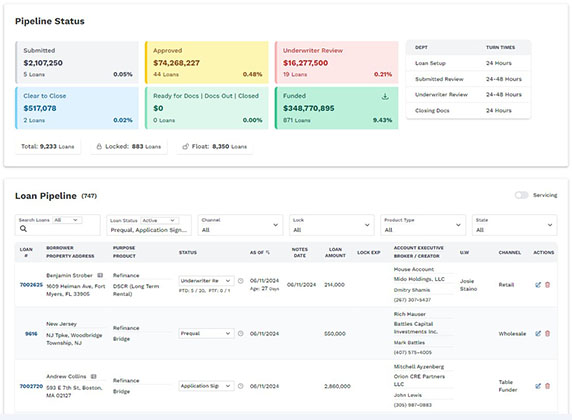Click borrower name Andrew Collins
The image size is (572, 420).
pyautogui.click(x=66, y=377)
